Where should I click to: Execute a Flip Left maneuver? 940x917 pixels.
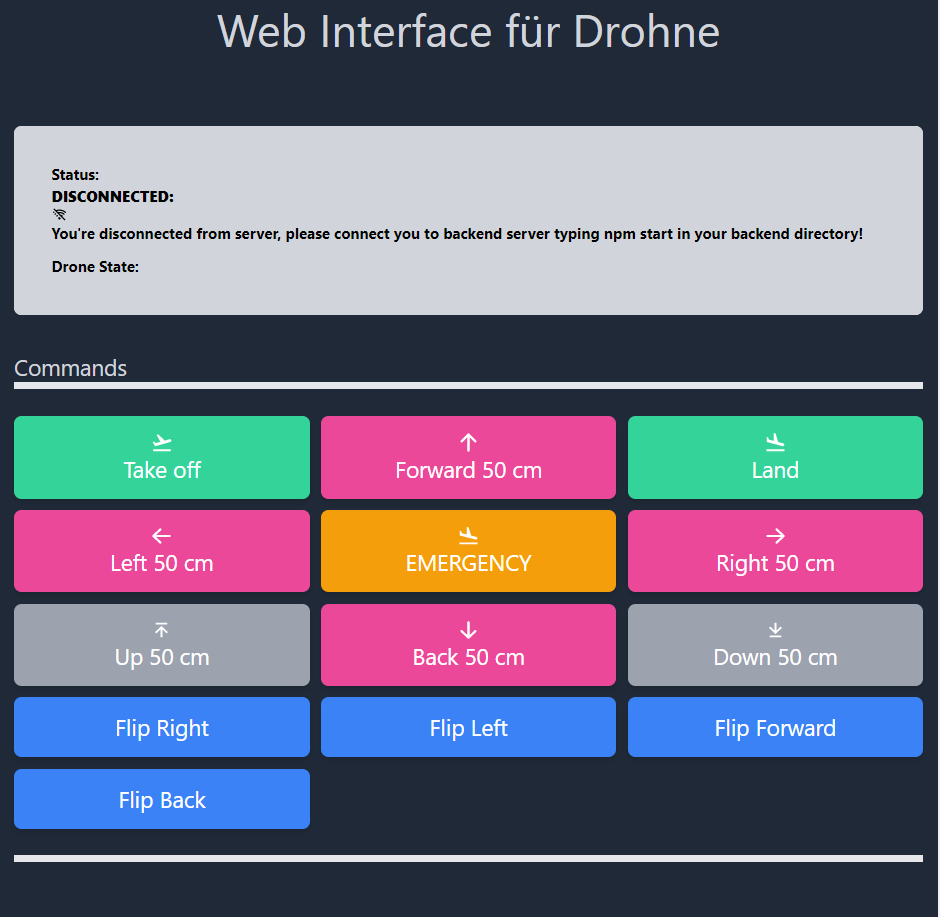click(x=468, y=727)
